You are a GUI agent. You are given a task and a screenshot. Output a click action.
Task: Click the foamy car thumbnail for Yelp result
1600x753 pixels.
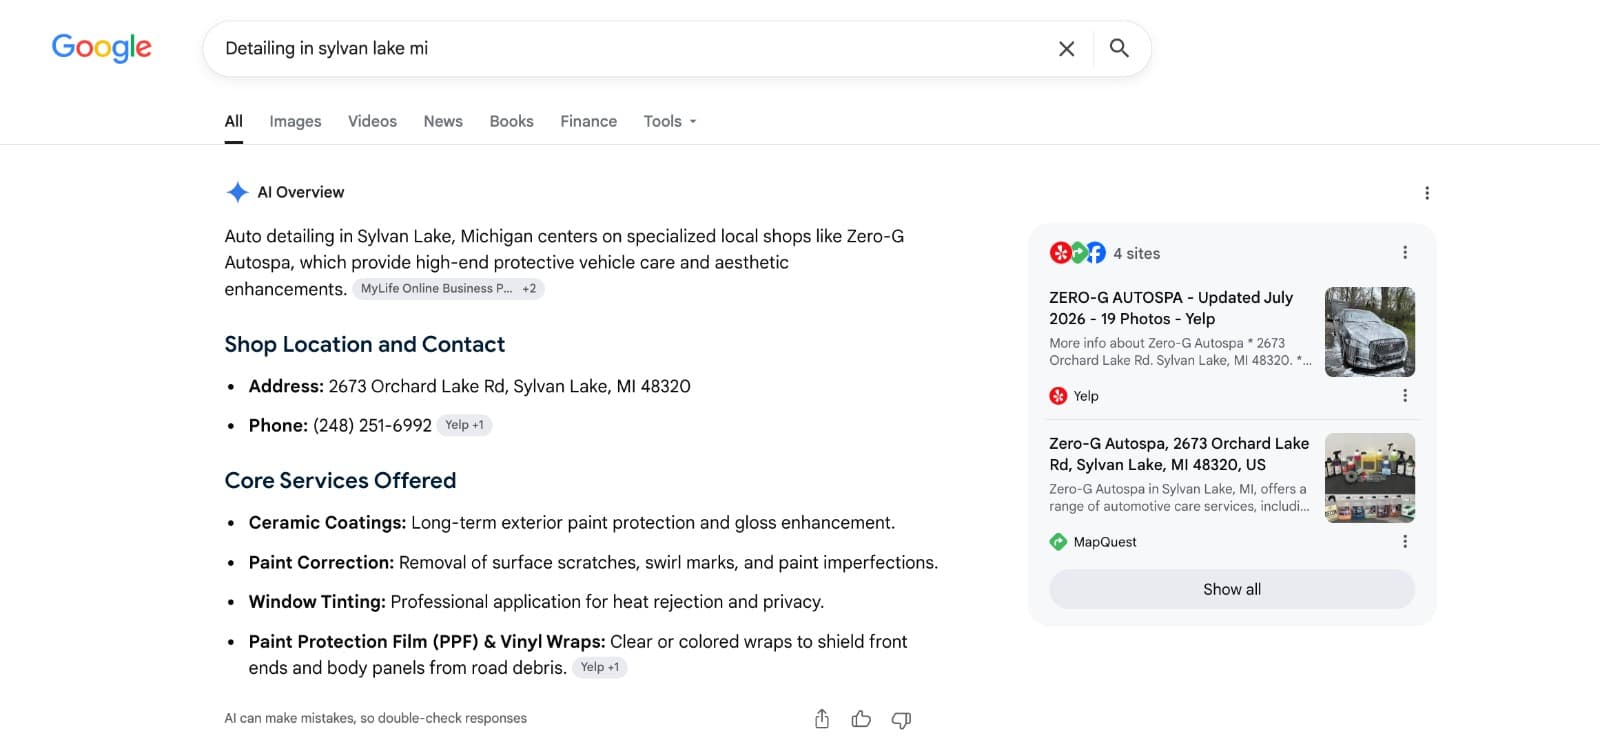[1370, 332]
